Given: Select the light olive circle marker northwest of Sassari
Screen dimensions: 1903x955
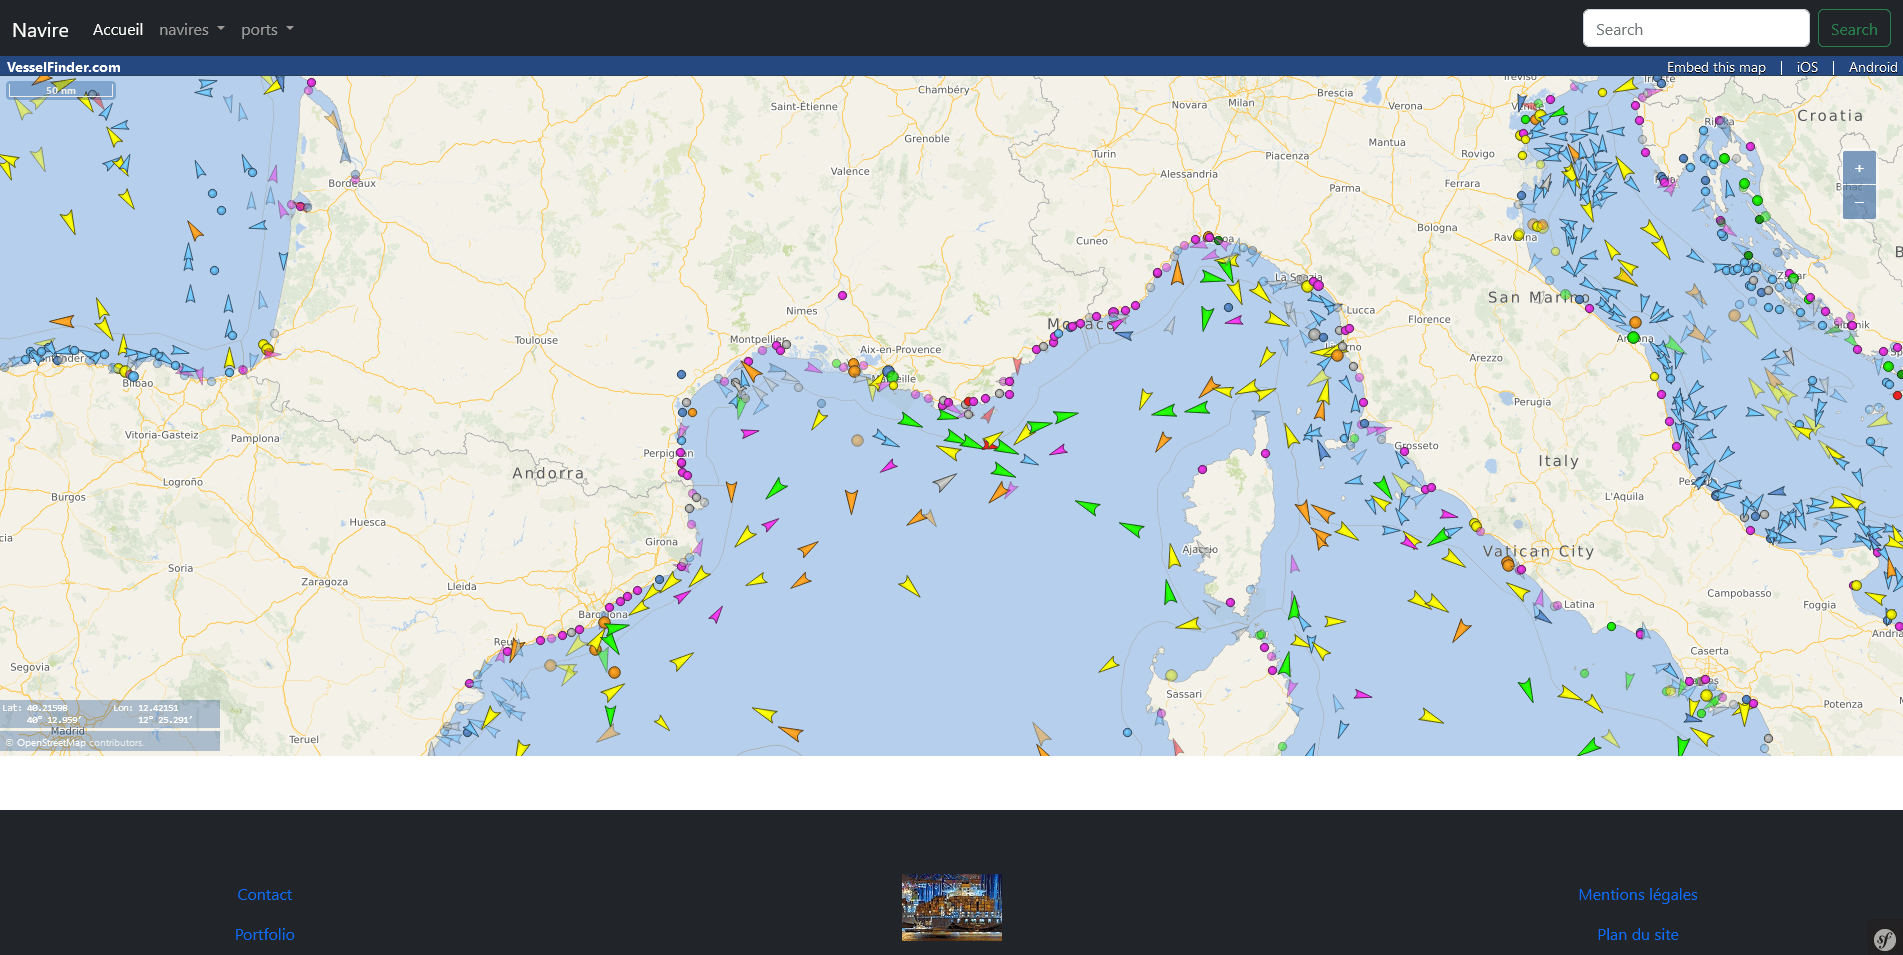Looking at the screenshot, I should 1171,675.
